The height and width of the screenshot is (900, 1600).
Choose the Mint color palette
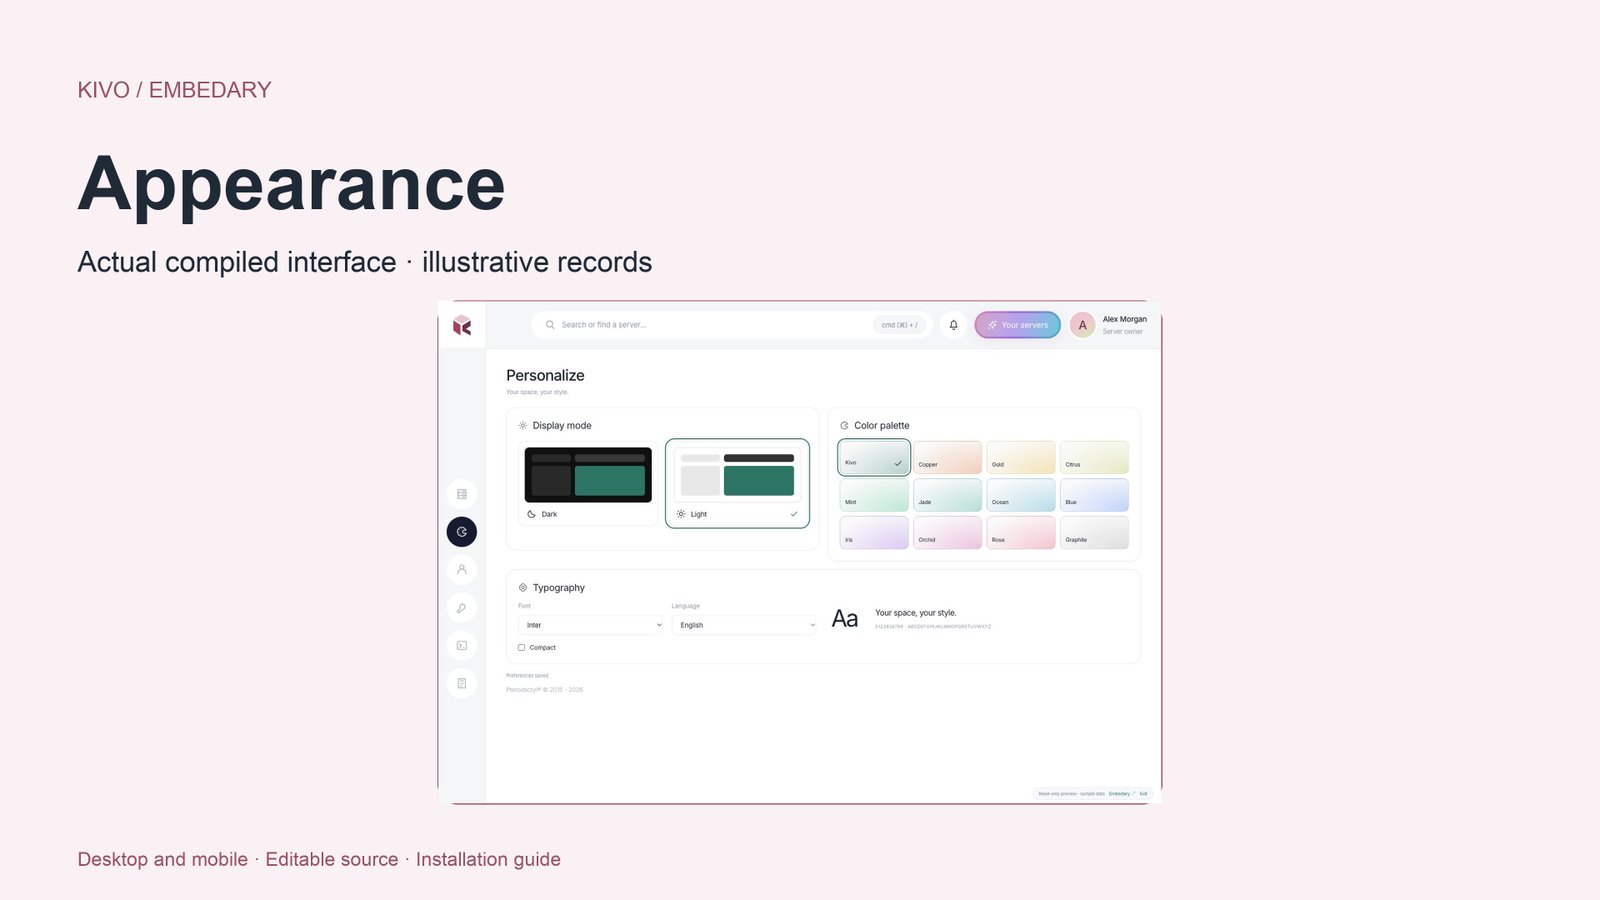[874, 495]
